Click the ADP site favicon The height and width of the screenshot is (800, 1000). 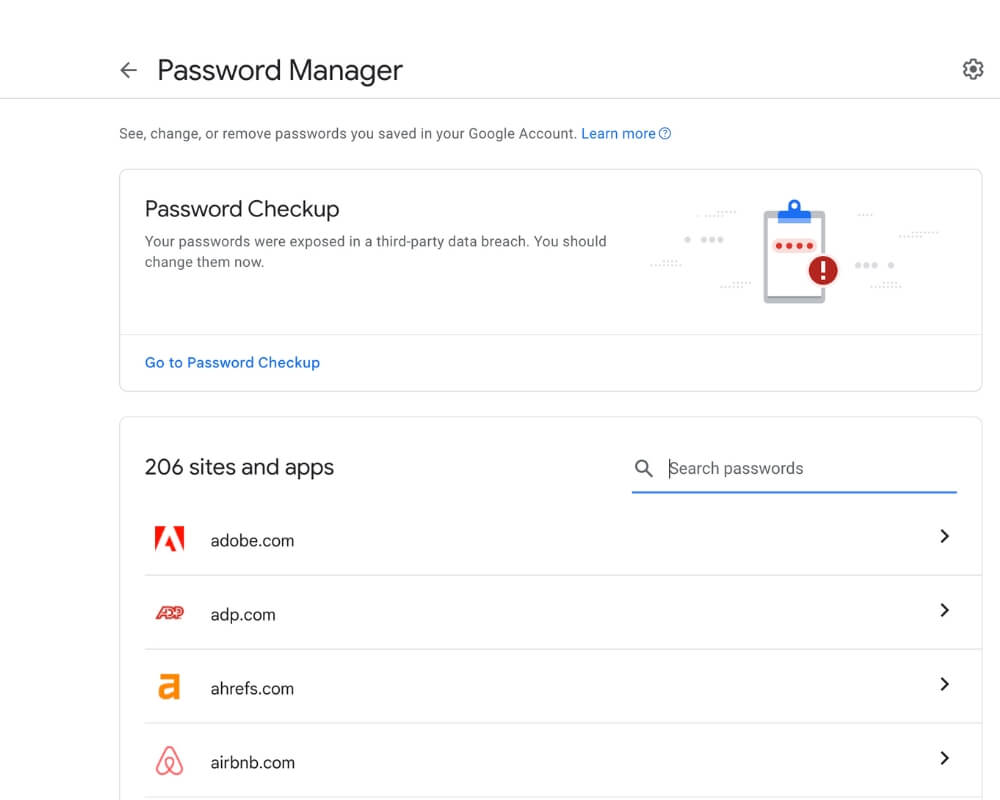[x=169, y=612]
